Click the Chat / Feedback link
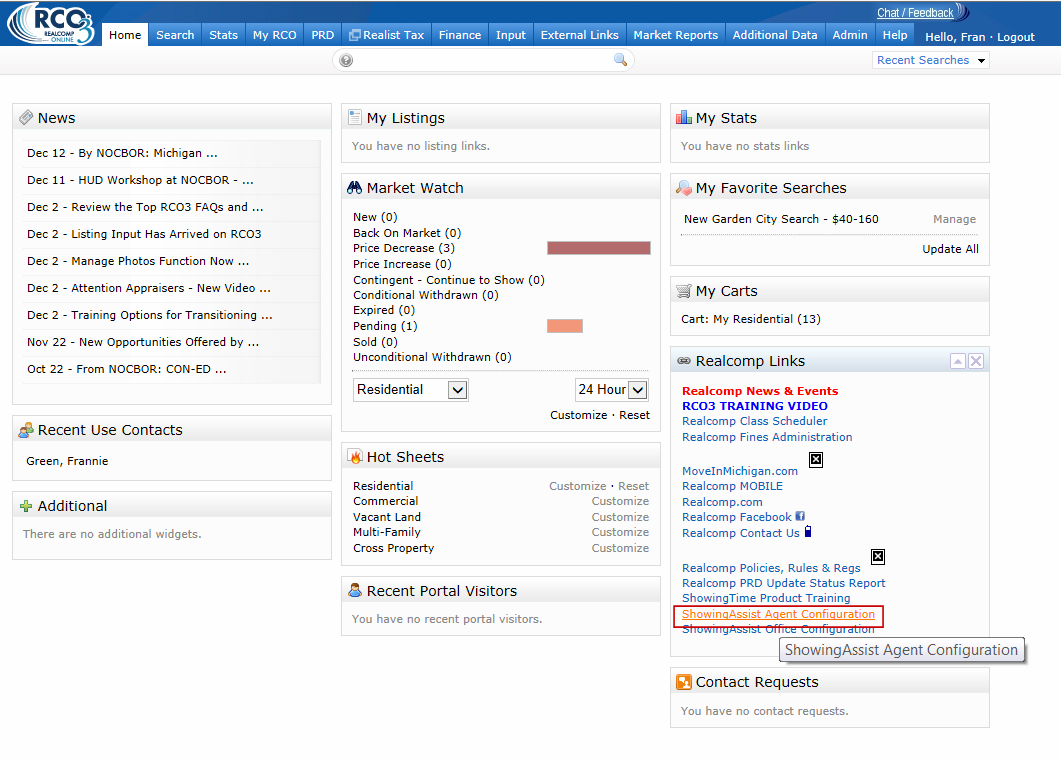The image size is (1061, 759). pos(915,13)
